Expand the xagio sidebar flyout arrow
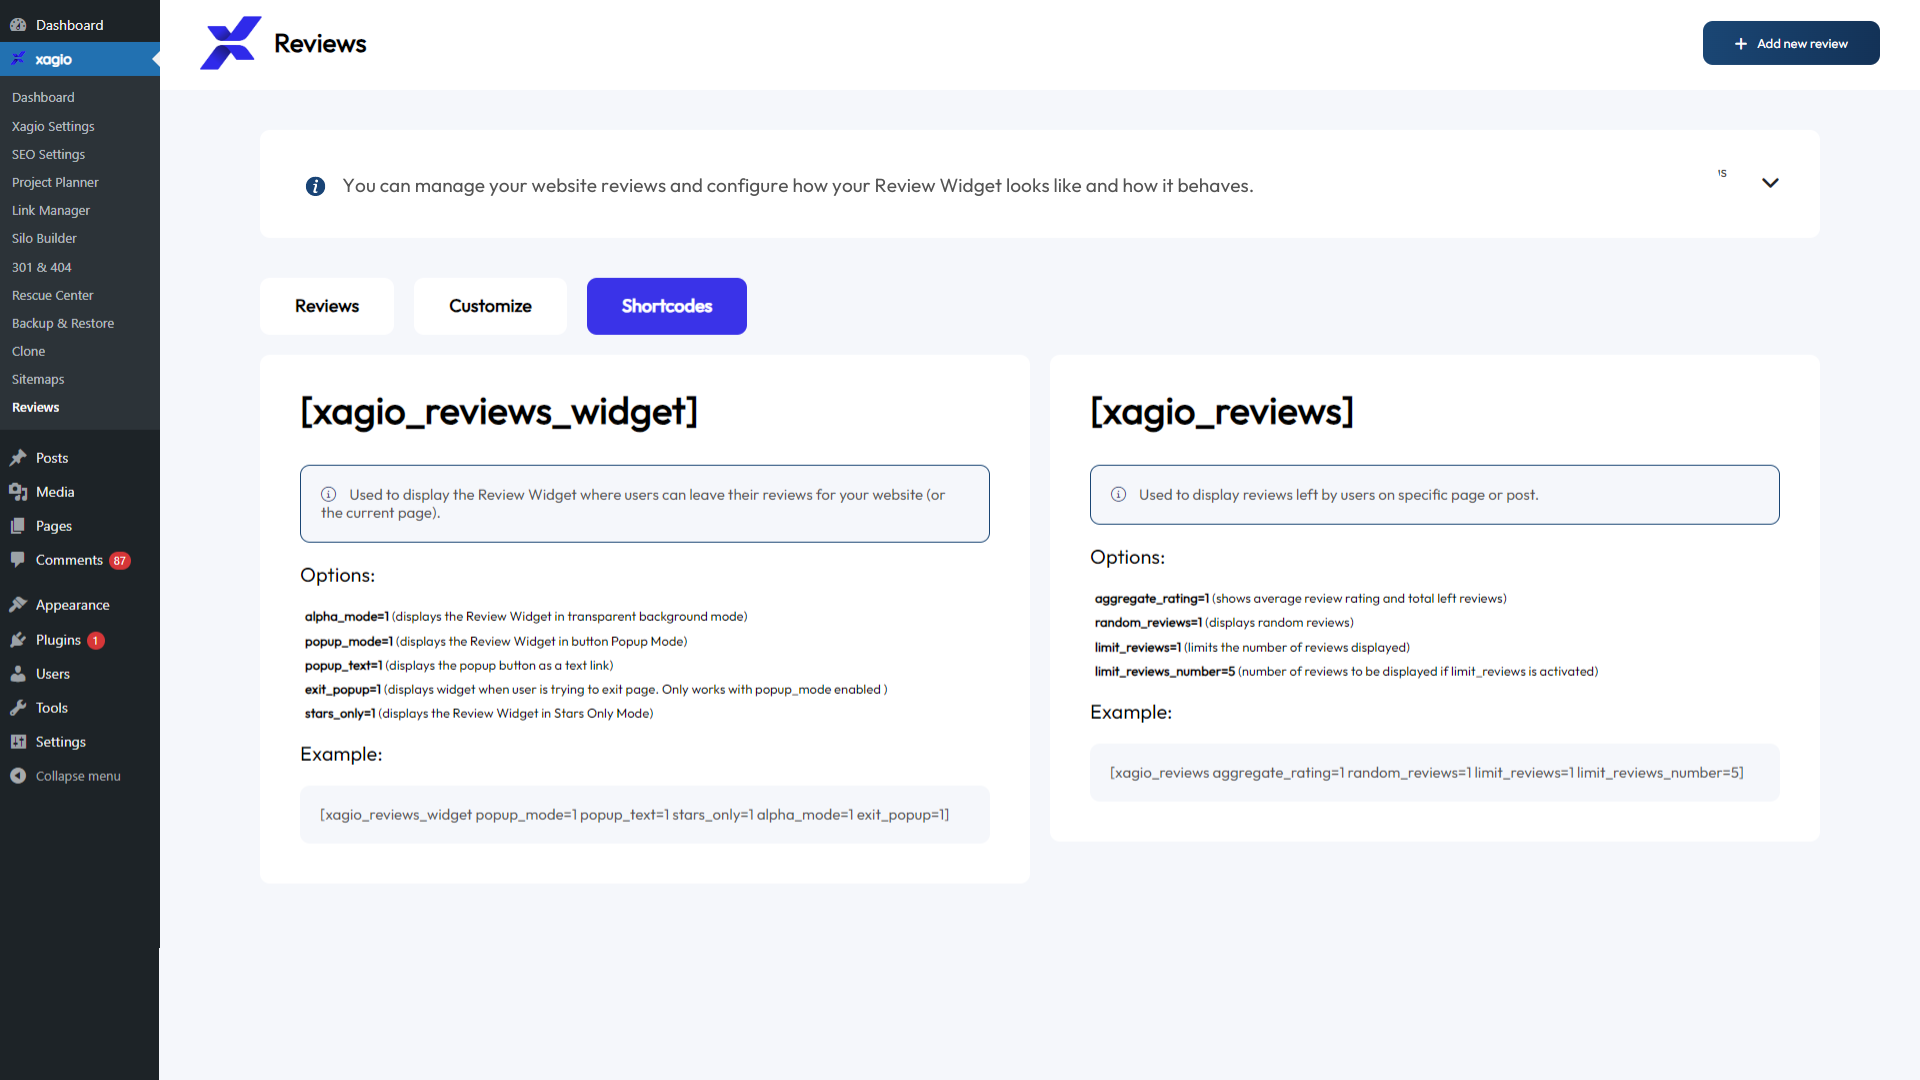1920x1080 pixels. (155, 58)
